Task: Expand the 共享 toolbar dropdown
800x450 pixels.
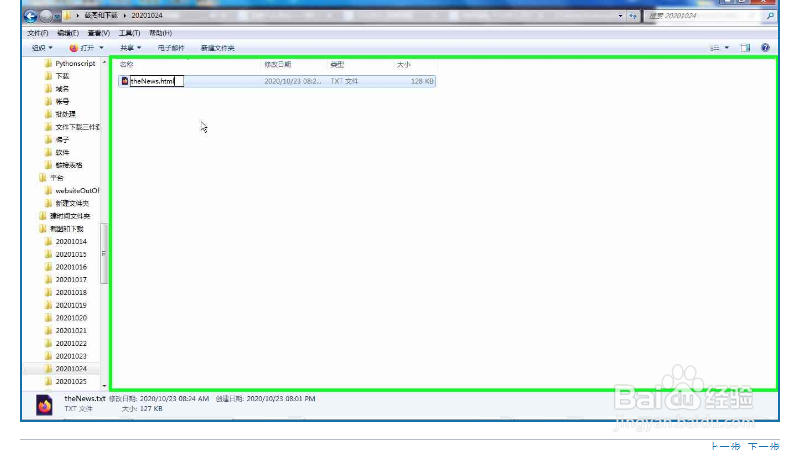Action: point(130,48)
